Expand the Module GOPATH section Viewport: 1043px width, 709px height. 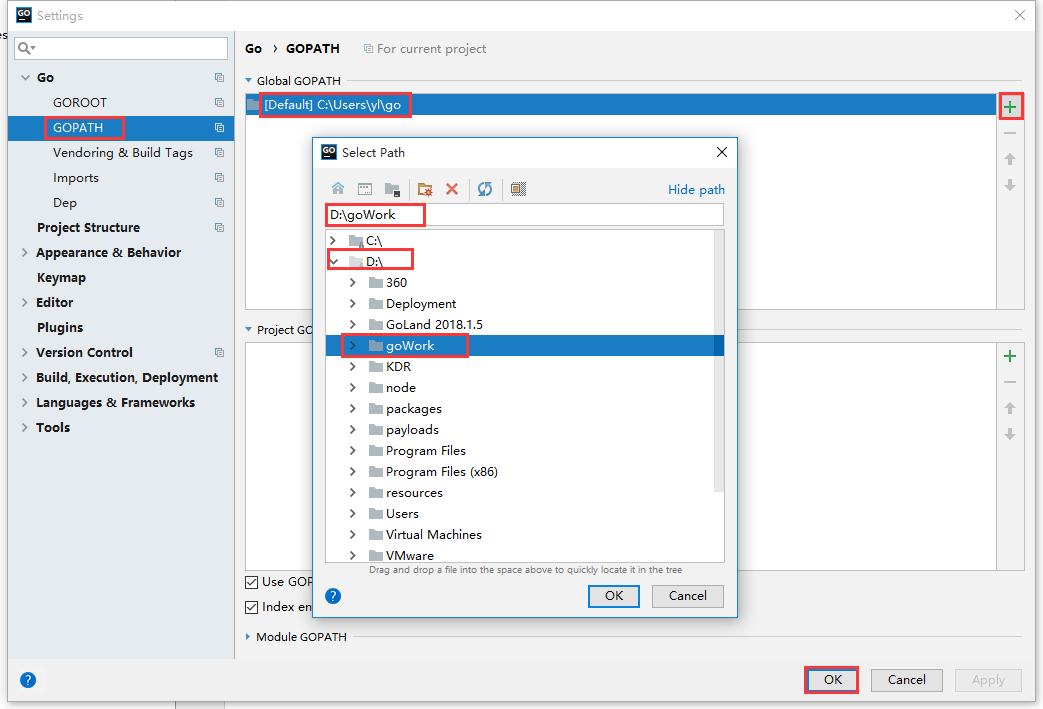[248, 637]
